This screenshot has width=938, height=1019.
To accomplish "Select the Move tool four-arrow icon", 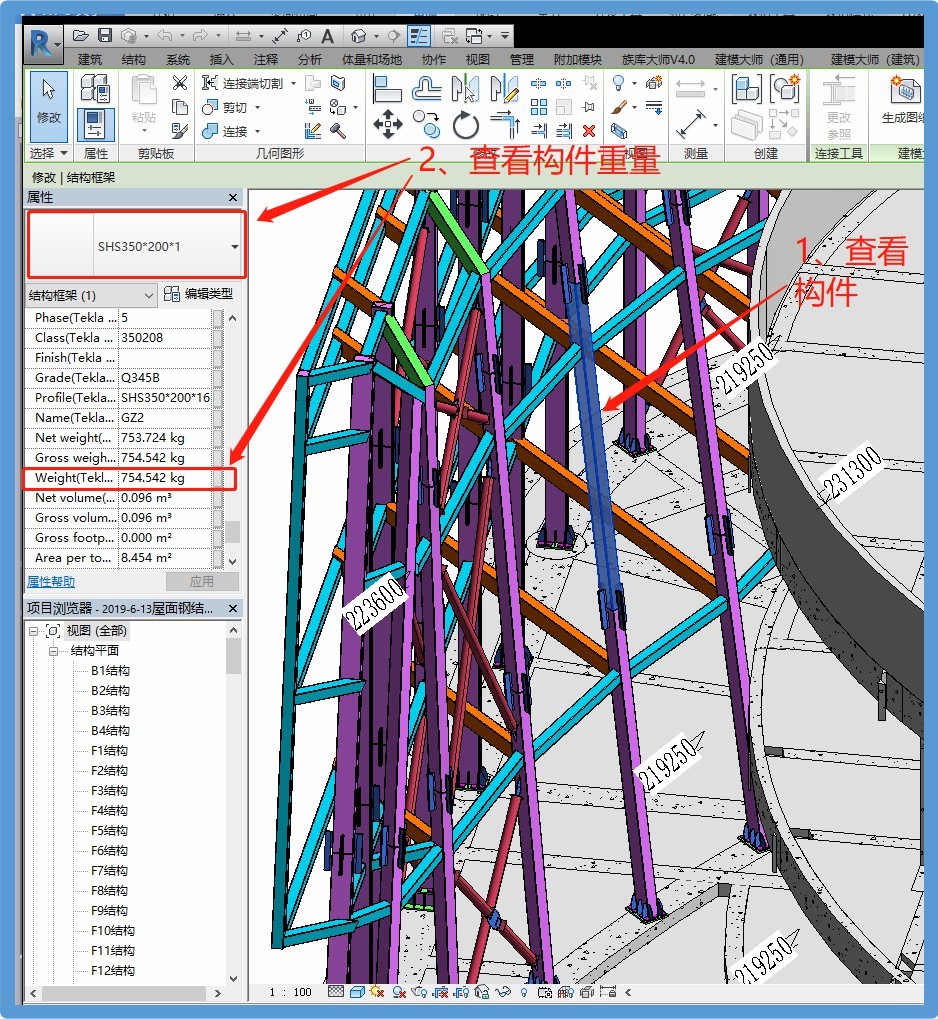I will click(x=387, y=124).
